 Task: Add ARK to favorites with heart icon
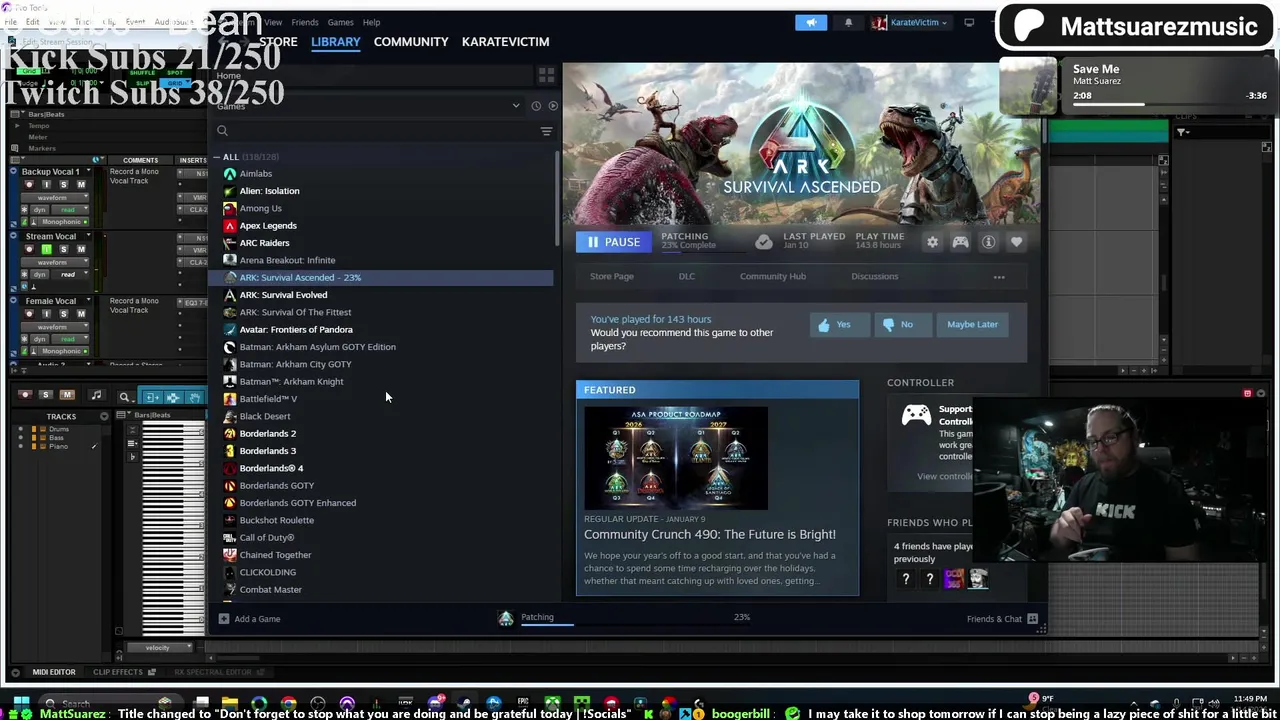(x=1016, y=242)
